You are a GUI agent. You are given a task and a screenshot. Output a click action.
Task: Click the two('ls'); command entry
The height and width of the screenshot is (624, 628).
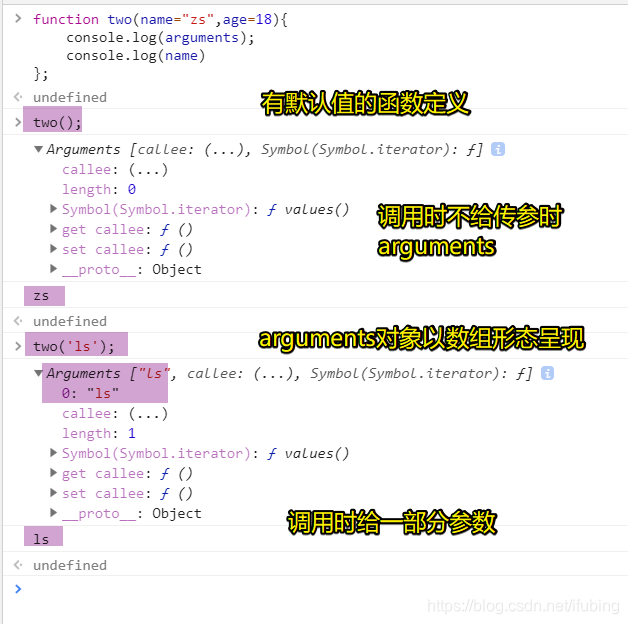74,346
